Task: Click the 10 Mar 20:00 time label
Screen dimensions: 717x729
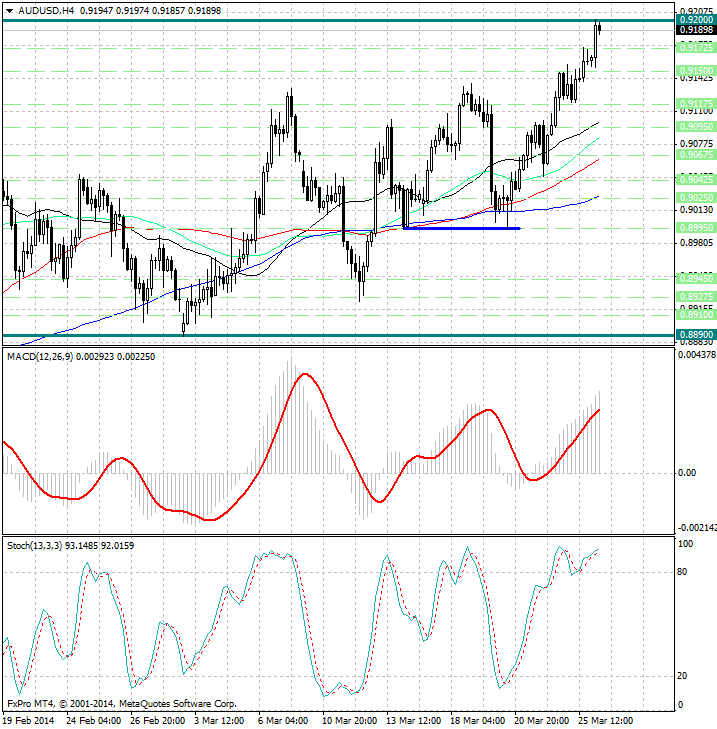Action: tap(349, 721)
